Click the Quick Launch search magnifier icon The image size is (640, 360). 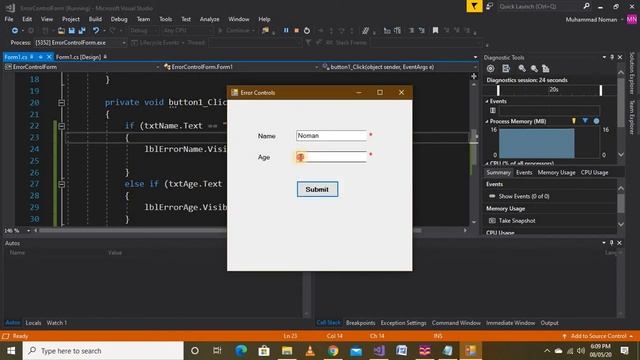pyautogui.click(x=587, y=6)
